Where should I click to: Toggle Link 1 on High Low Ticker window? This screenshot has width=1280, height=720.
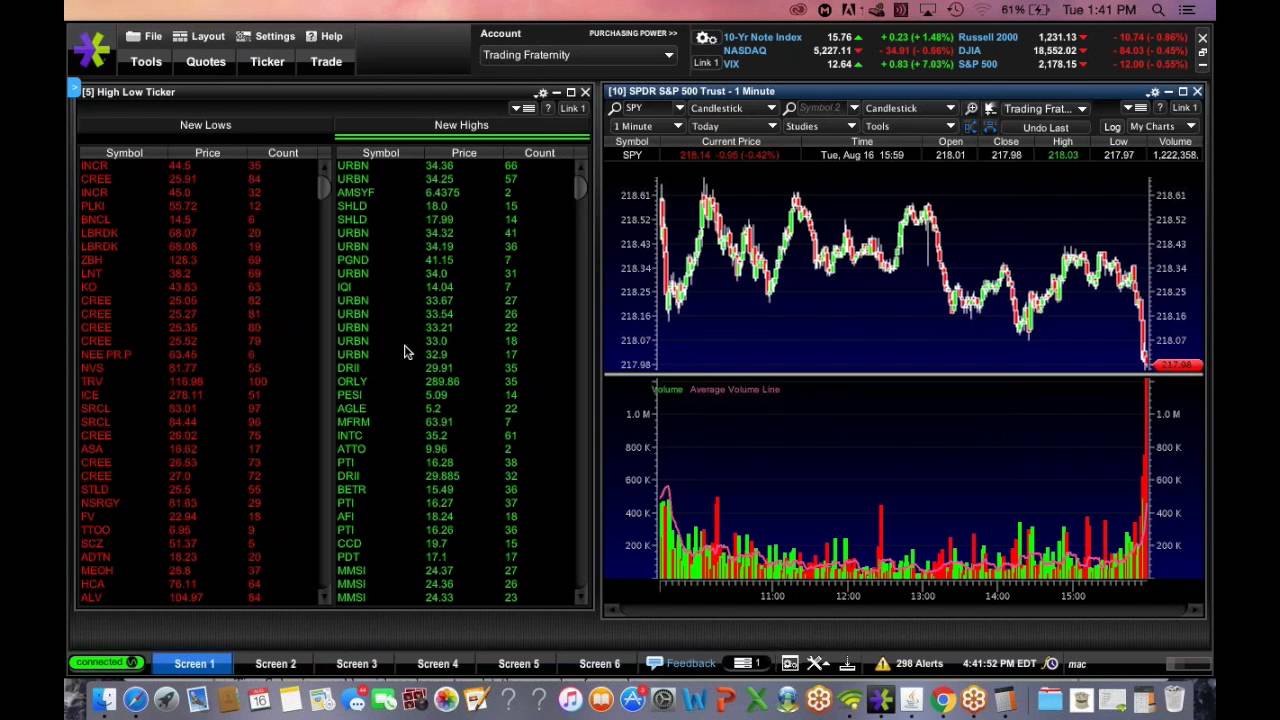coord(572,108)
